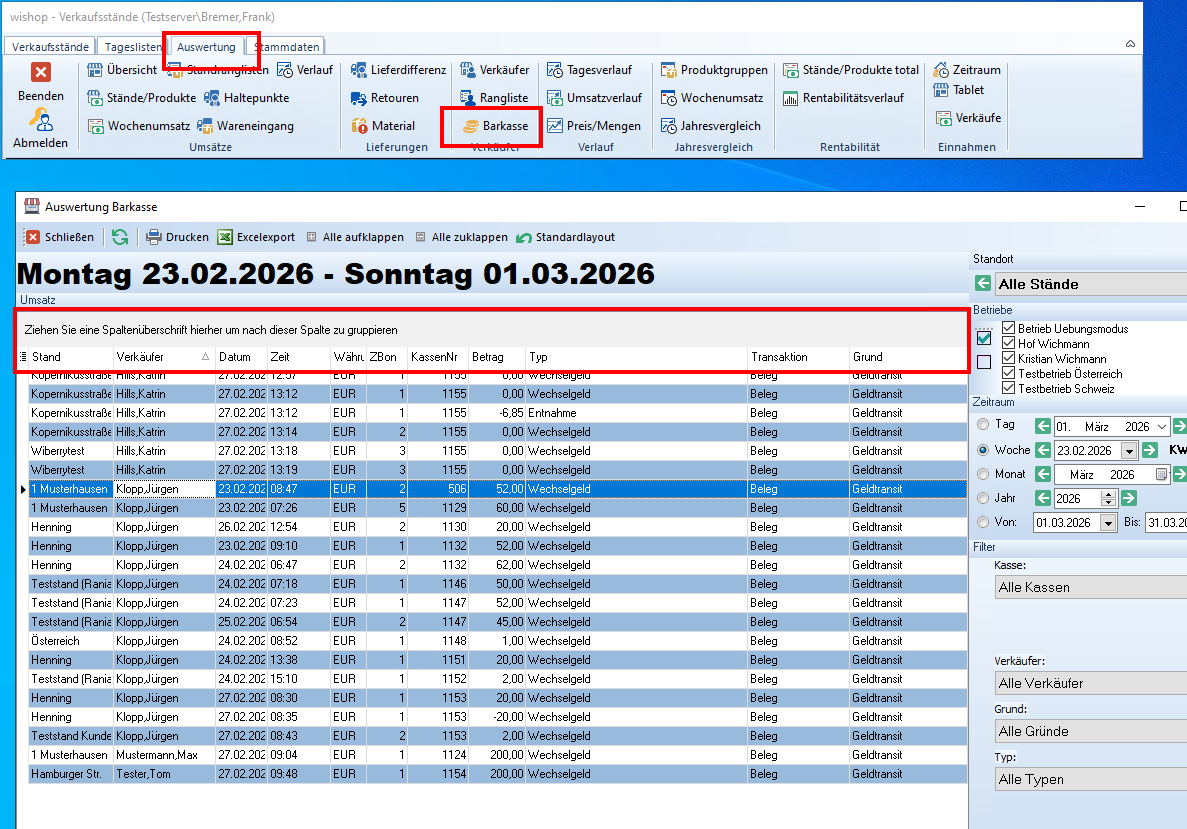This screenshot has width=1187, height=829.
Task: Open Lieferdifferenz report in ribbon
Action: pos(360,70)
